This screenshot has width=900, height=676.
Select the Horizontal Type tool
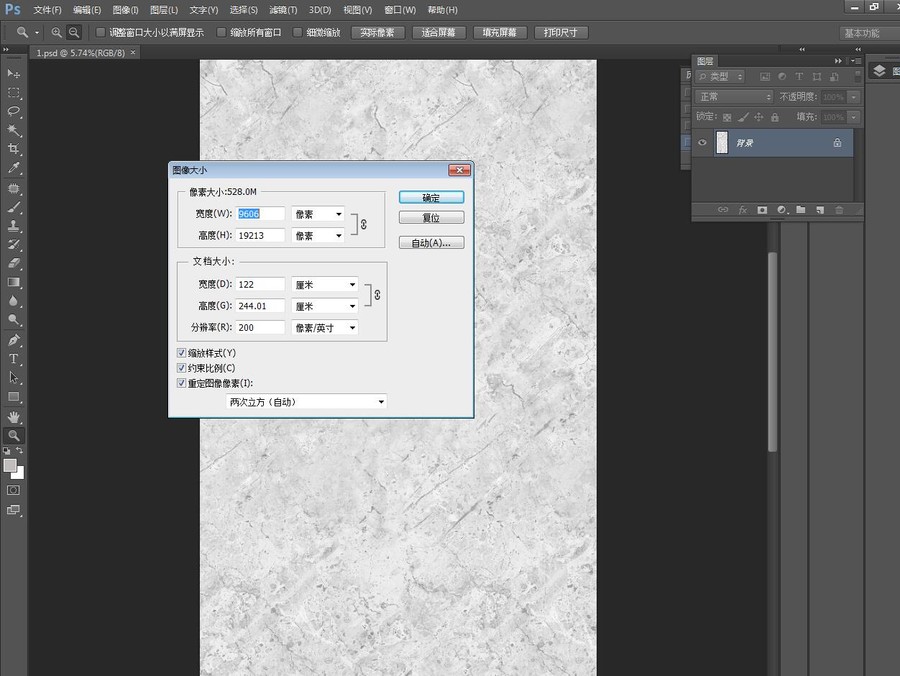[13, 359]
